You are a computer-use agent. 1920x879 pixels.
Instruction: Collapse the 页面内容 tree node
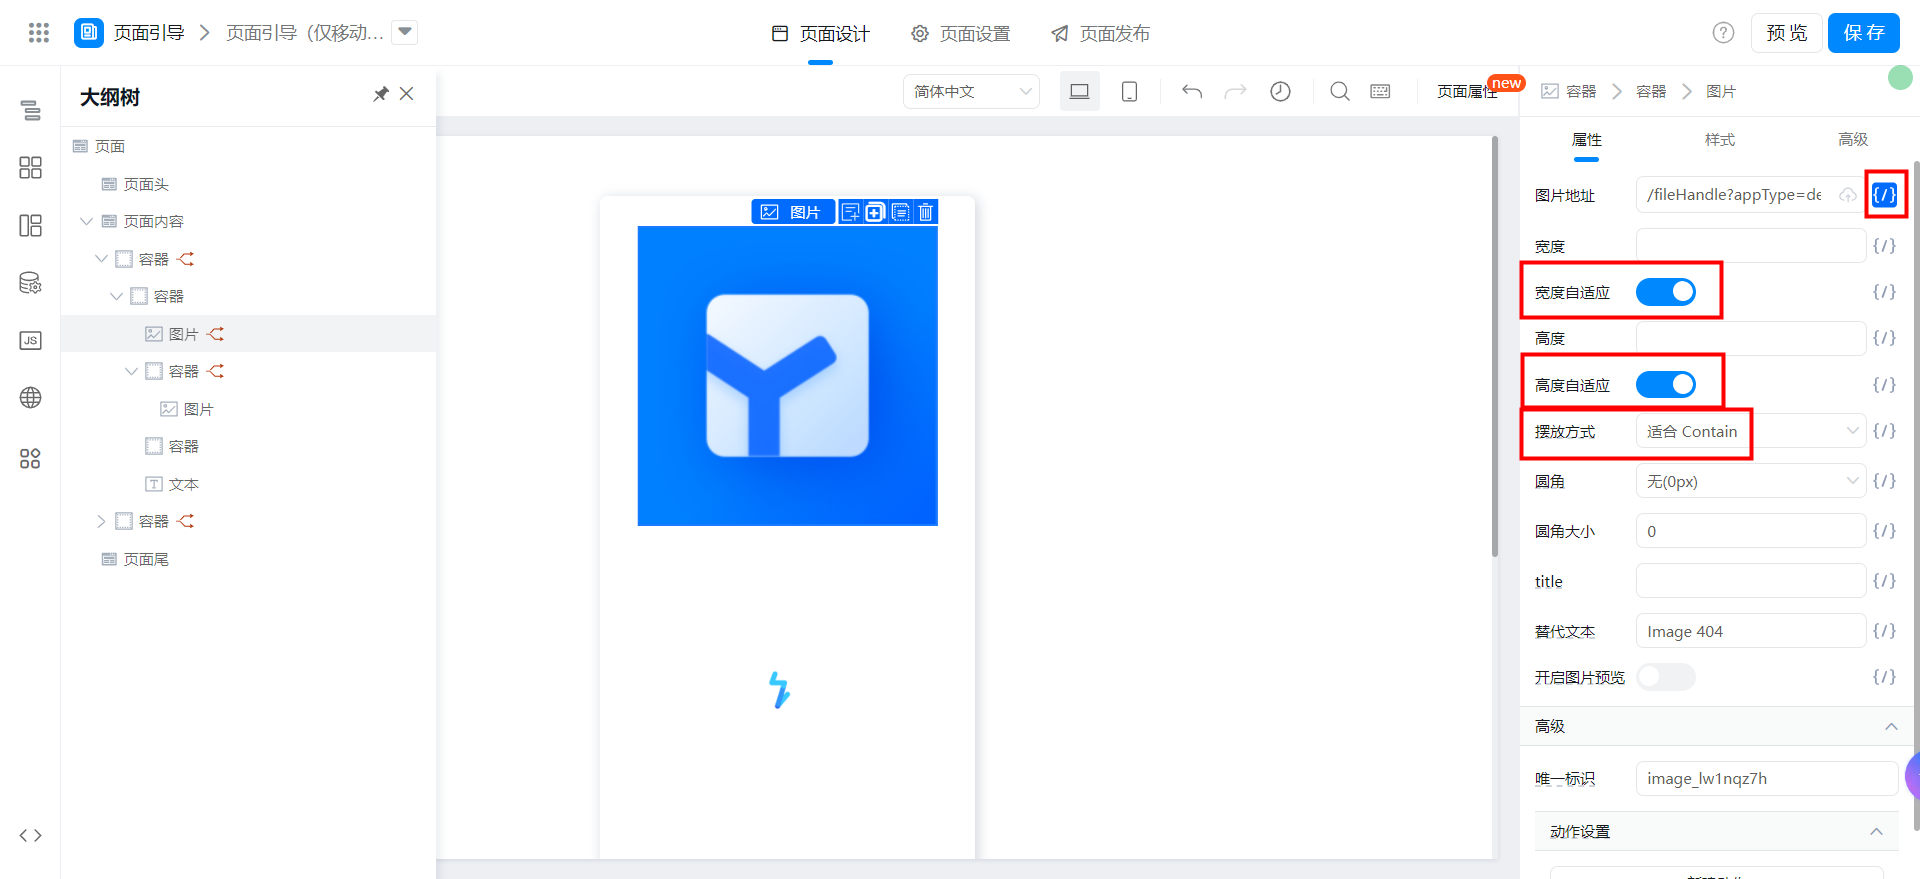(86, 221)
